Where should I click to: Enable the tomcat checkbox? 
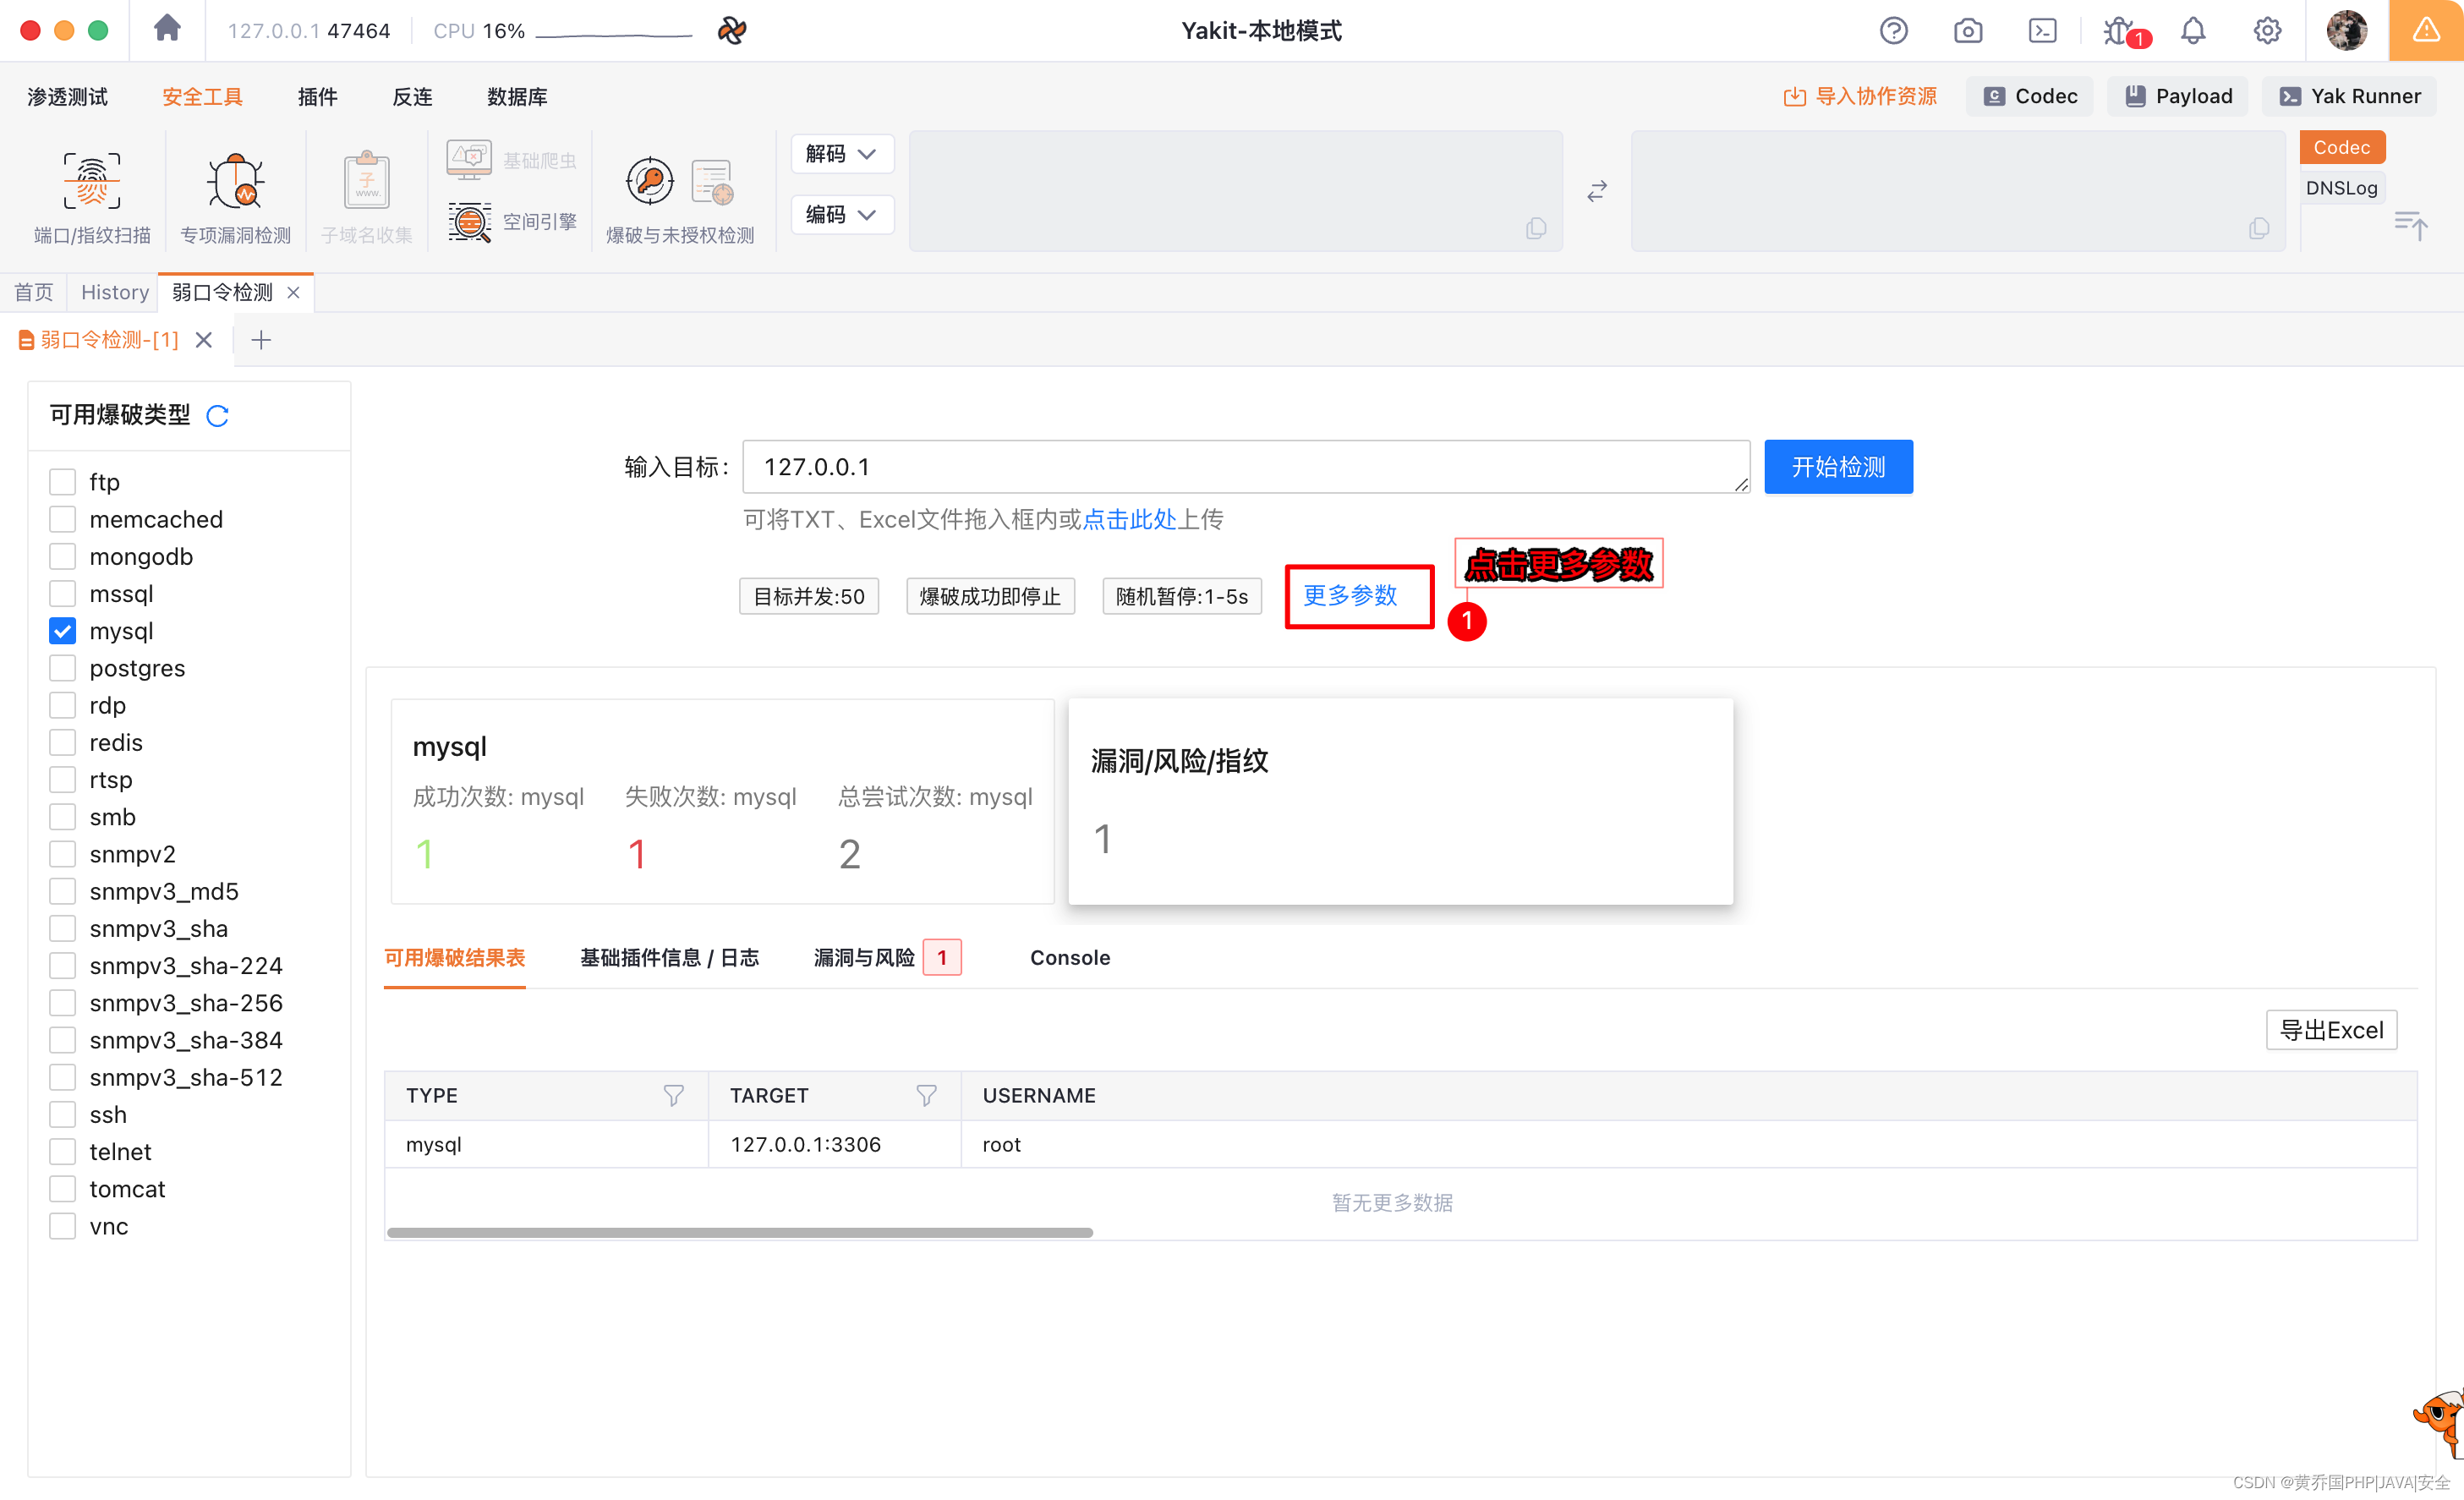(x=62, y=1189)
